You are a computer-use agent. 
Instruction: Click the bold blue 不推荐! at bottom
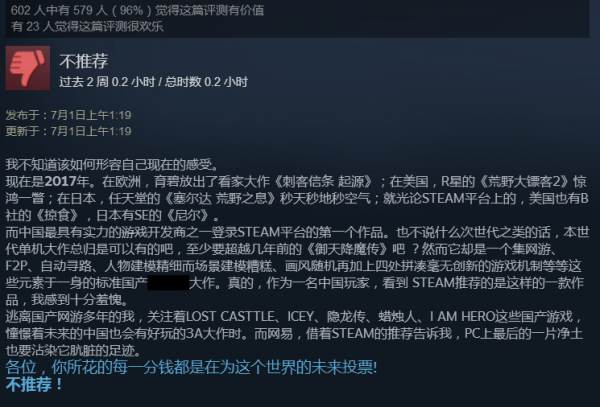click(34, 384)
